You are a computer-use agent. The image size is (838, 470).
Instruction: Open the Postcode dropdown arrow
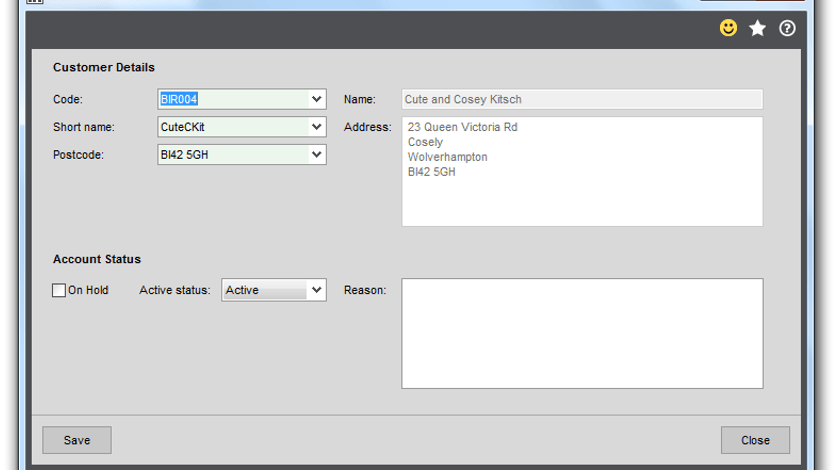click(x=316, y=155)
